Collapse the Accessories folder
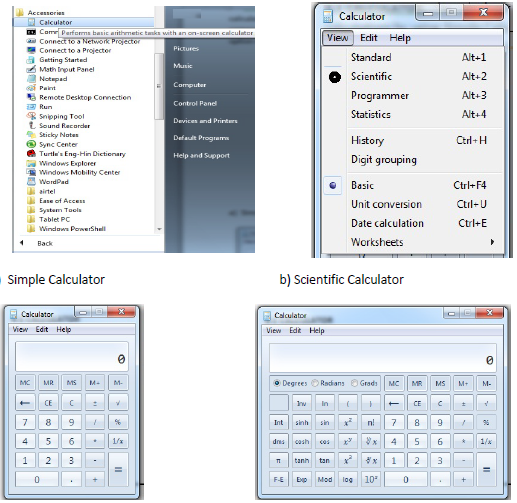Viewport: 517px width, 503px height. [x=40, y=13]
